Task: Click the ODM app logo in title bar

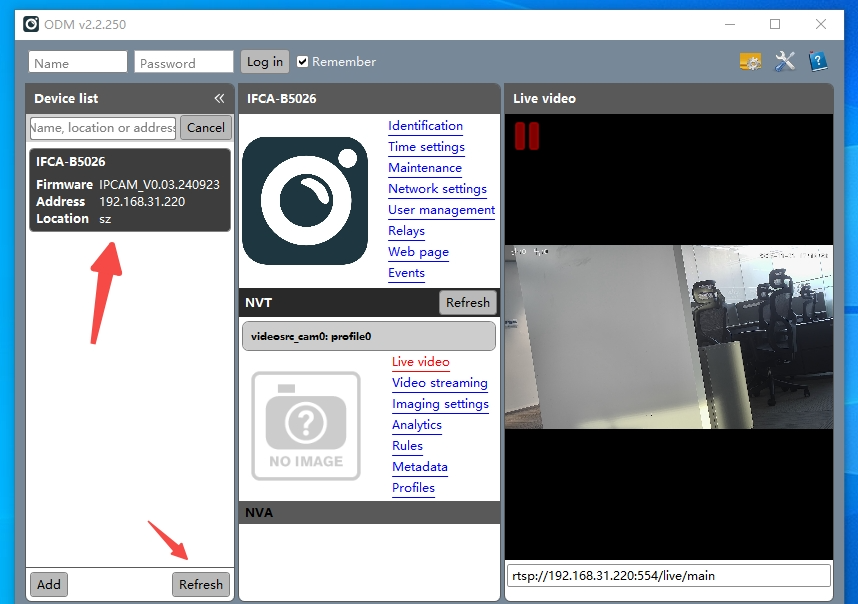Action: coord(31,24)
